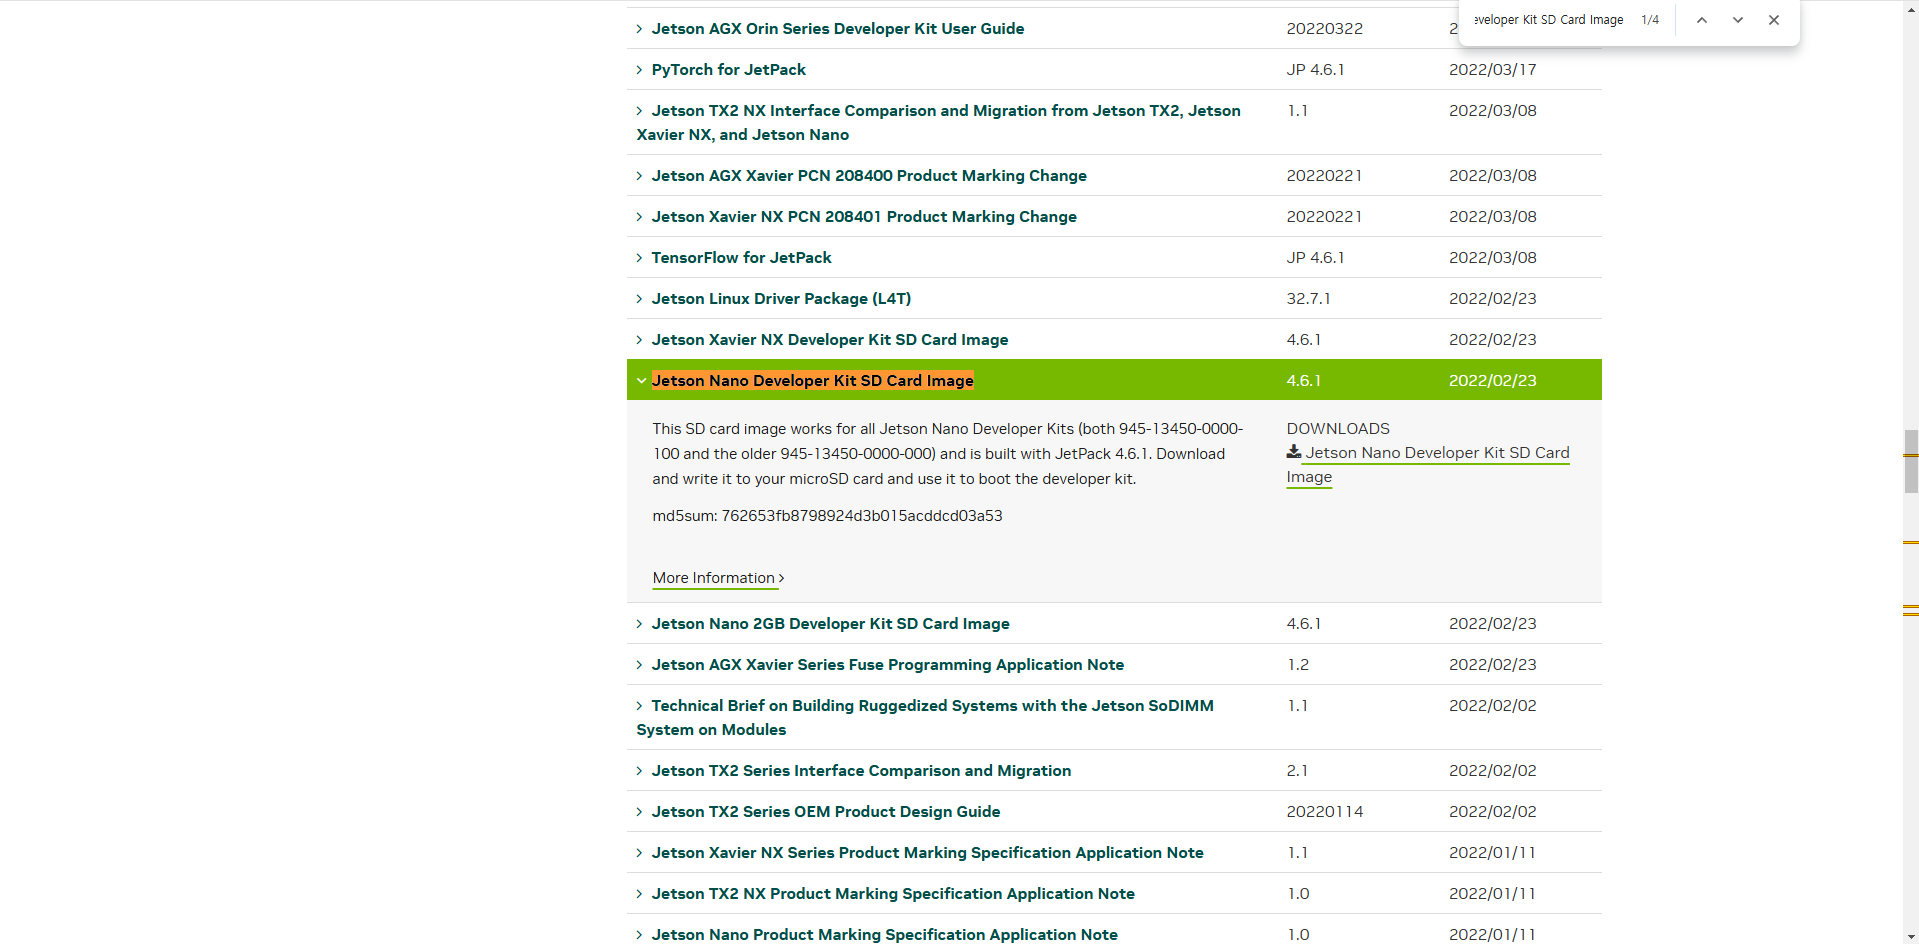
Task: Expand Jetson AGX Xavier Series Fuse Programming chevron
Action: (640, 665)
